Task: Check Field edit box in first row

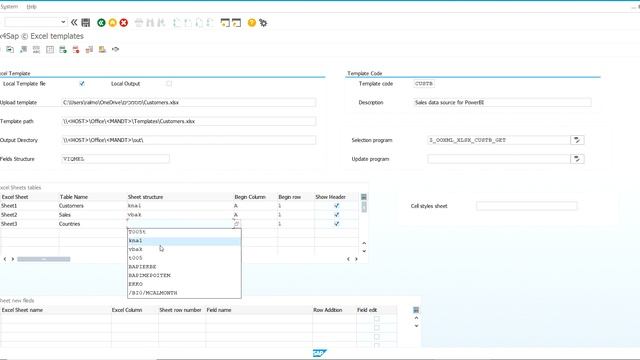Action: 377,319
